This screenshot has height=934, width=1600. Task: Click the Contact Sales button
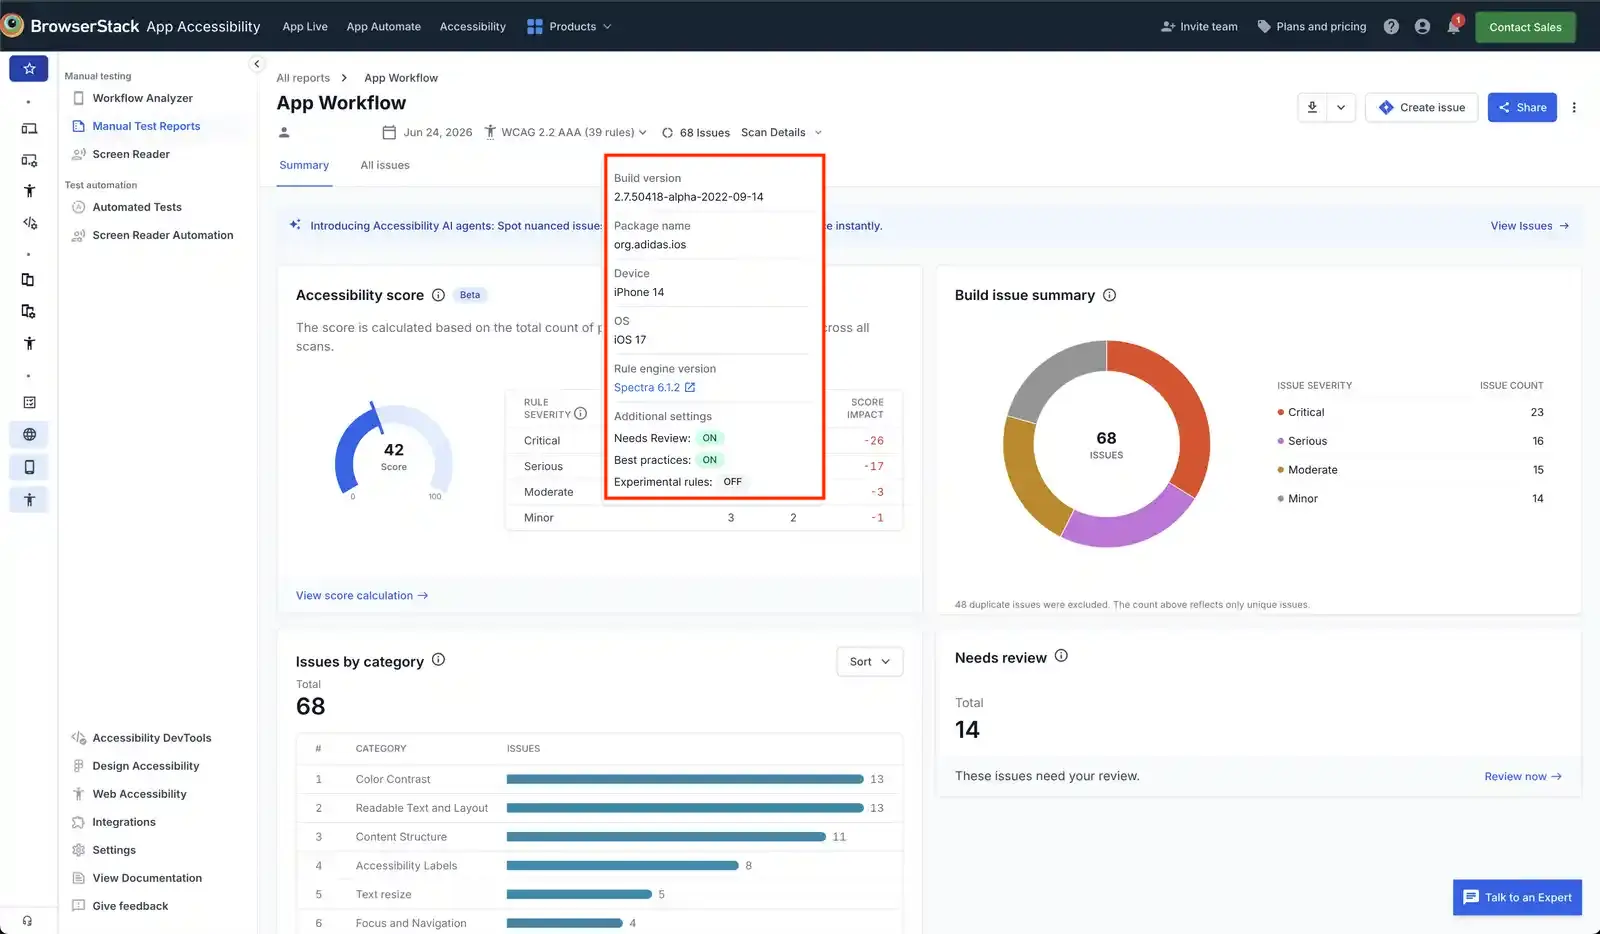tap(1525, 27)
